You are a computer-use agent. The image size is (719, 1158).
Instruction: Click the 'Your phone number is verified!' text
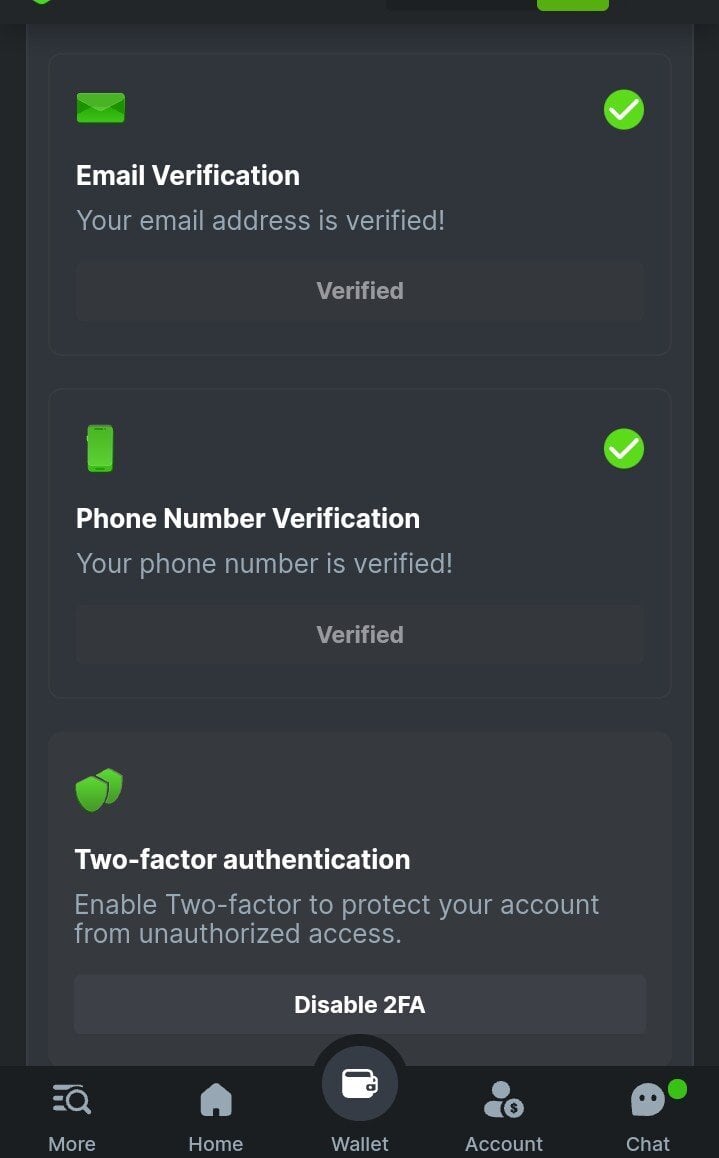click(x=264, y=564)
